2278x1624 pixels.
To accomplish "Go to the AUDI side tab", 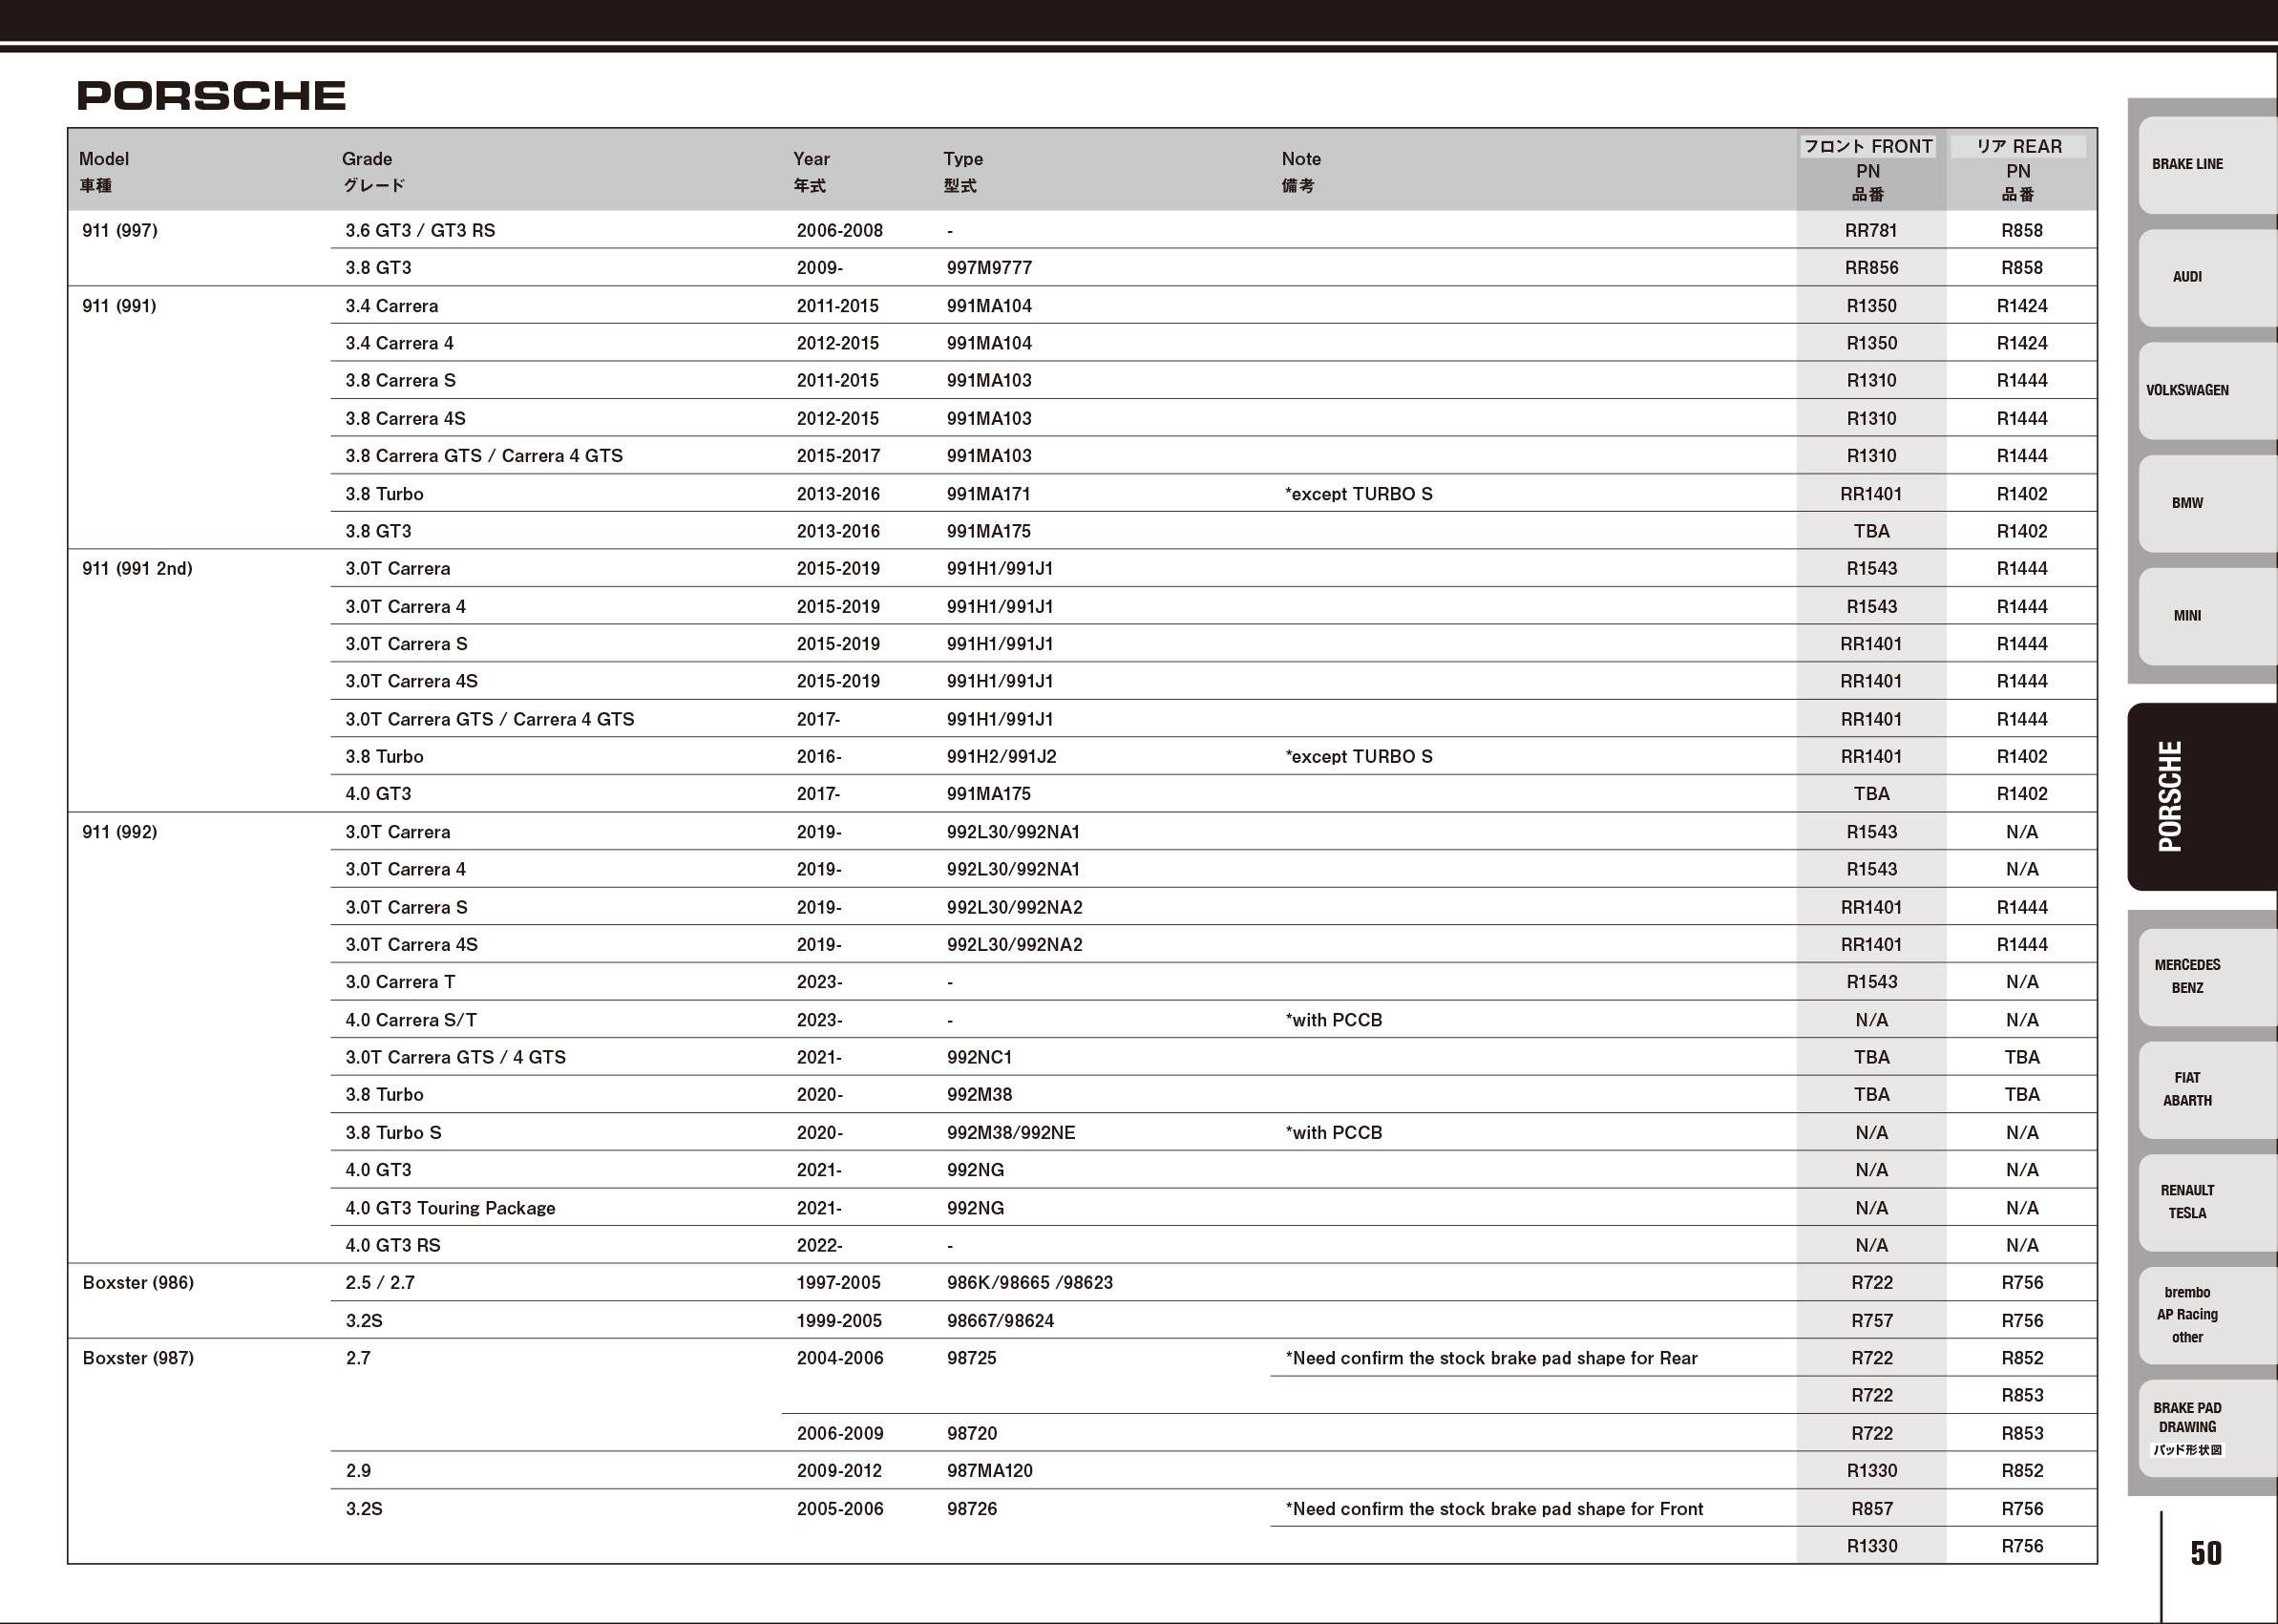I will [x=2207, y=277].
